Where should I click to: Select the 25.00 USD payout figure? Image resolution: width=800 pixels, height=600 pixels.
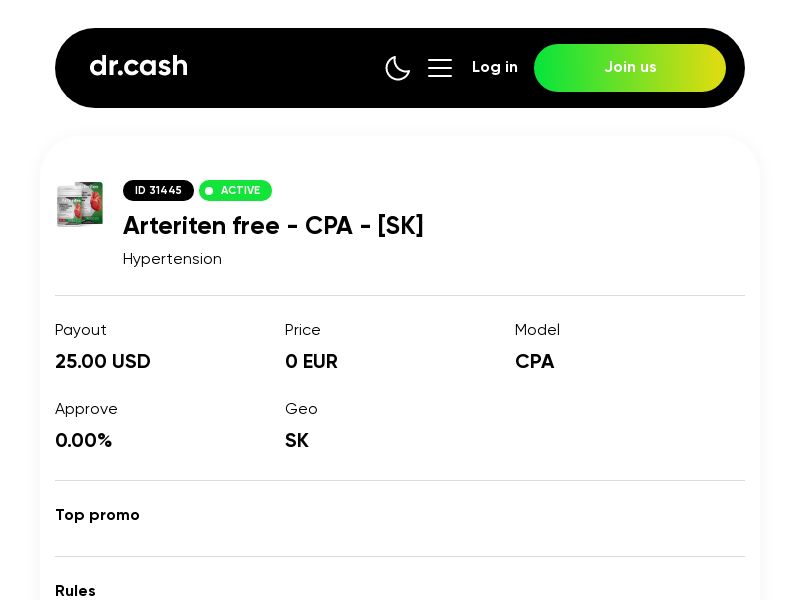[x=103, y=361]
